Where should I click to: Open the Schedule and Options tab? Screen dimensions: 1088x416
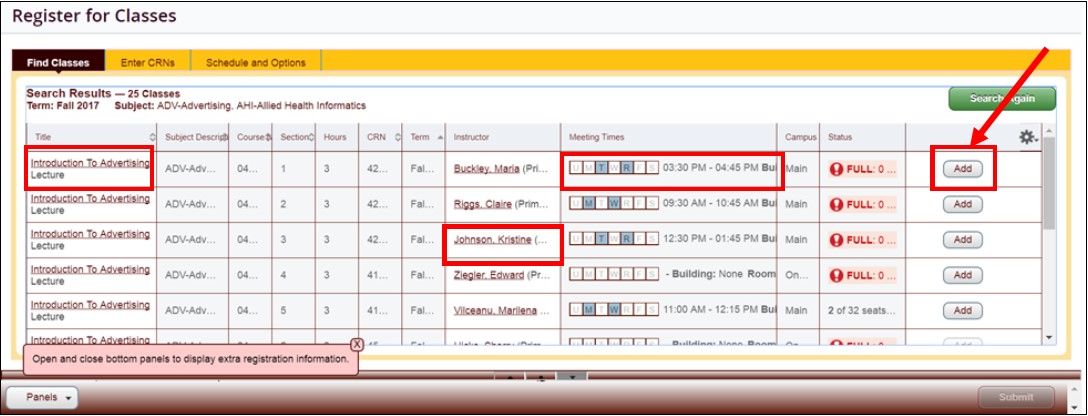click(256, 62)
